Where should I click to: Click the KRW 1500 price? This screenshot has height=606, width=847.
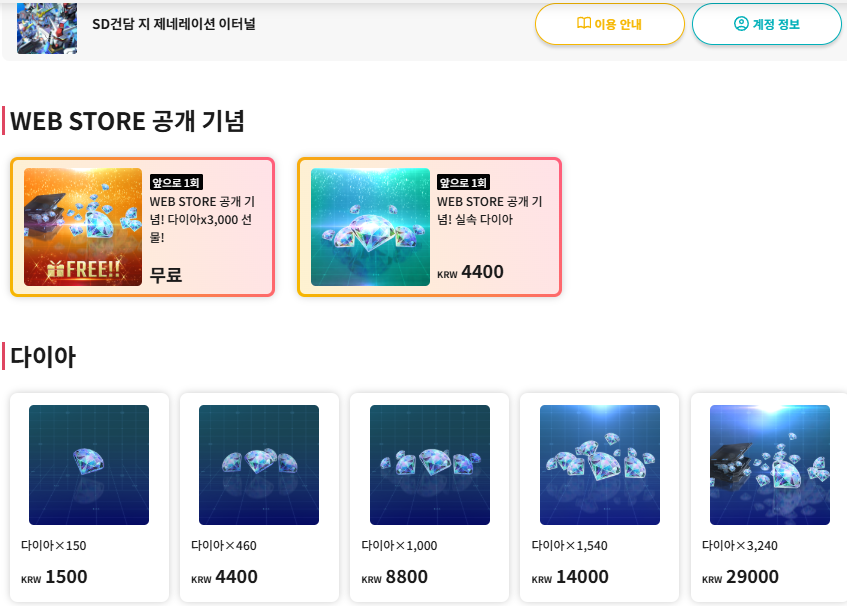coord(55,577)
